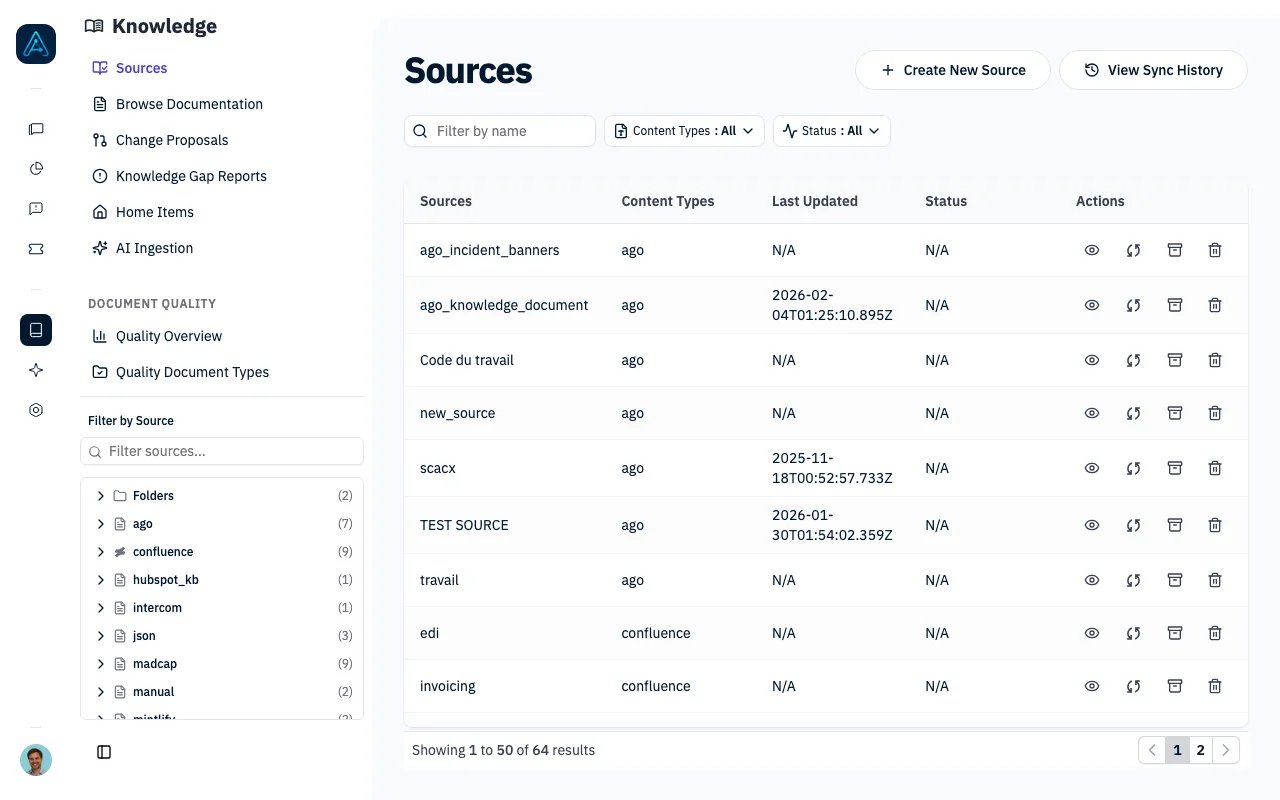This screenshot has width=1280, height=800.
Task: Click the Filter by name field
Action: (x=500, y=131)
